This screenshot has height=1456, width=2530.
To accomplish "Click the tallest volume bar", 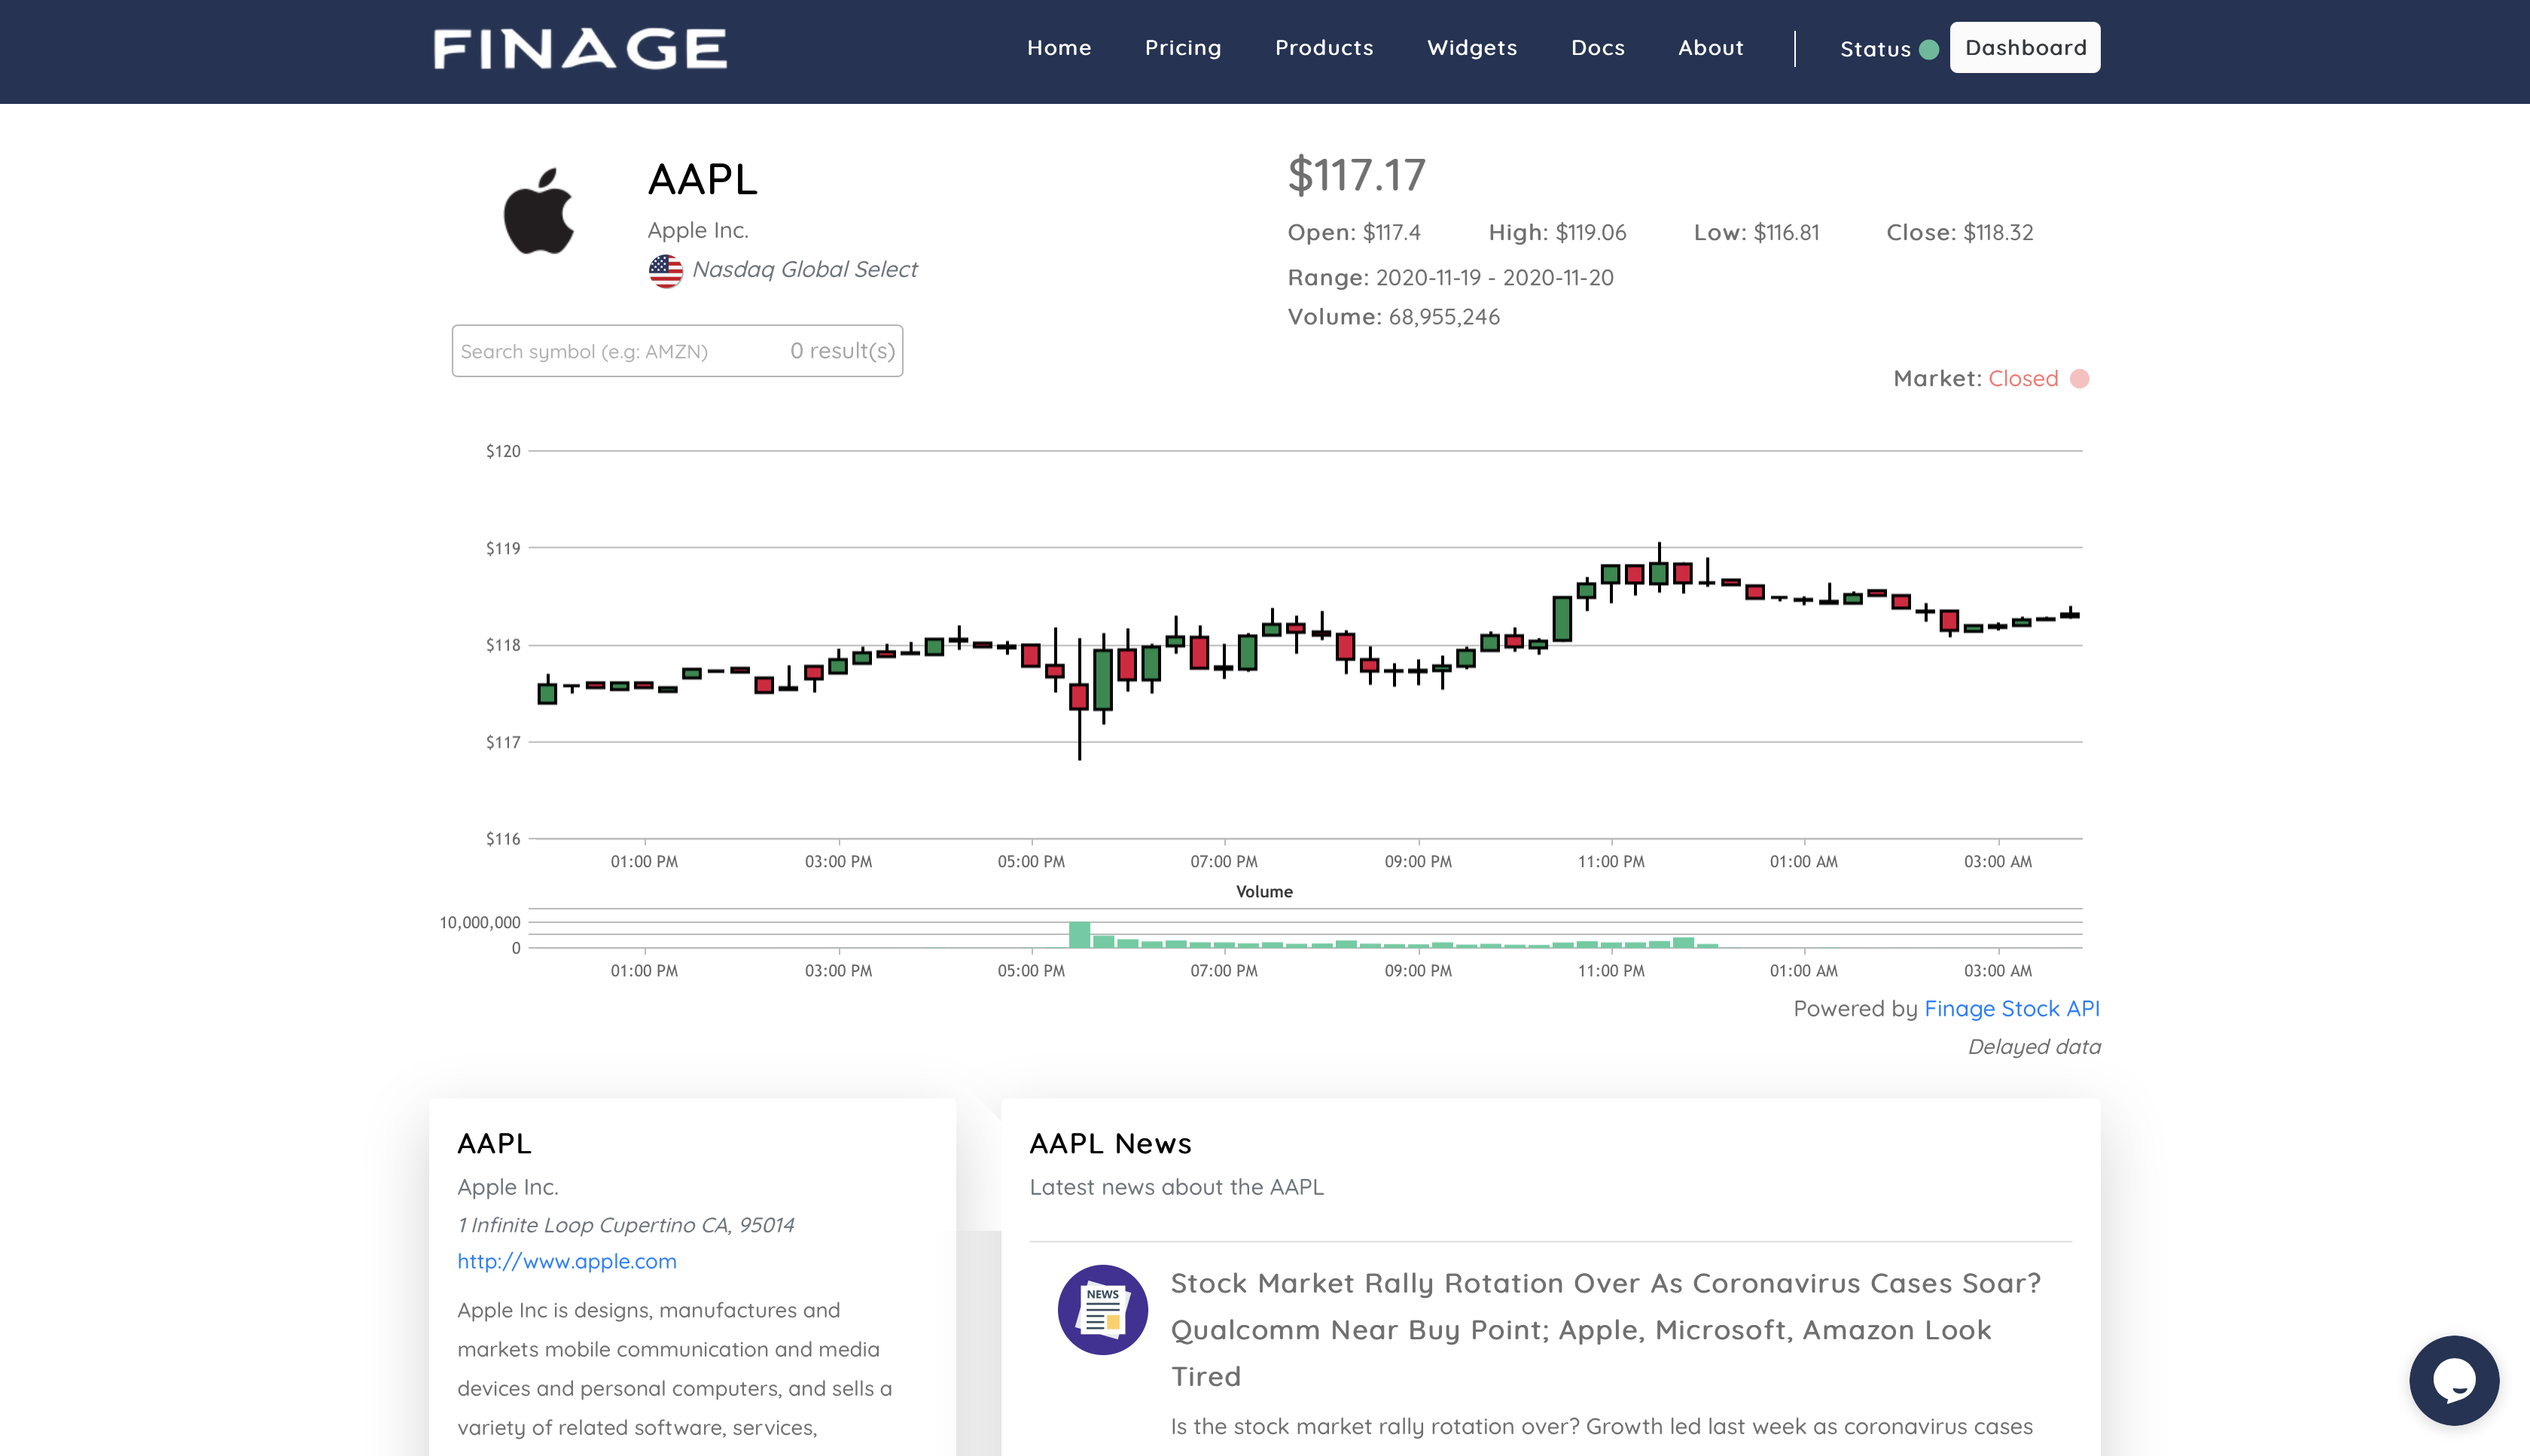I will pyautogui.click(x=1079, y=935).
